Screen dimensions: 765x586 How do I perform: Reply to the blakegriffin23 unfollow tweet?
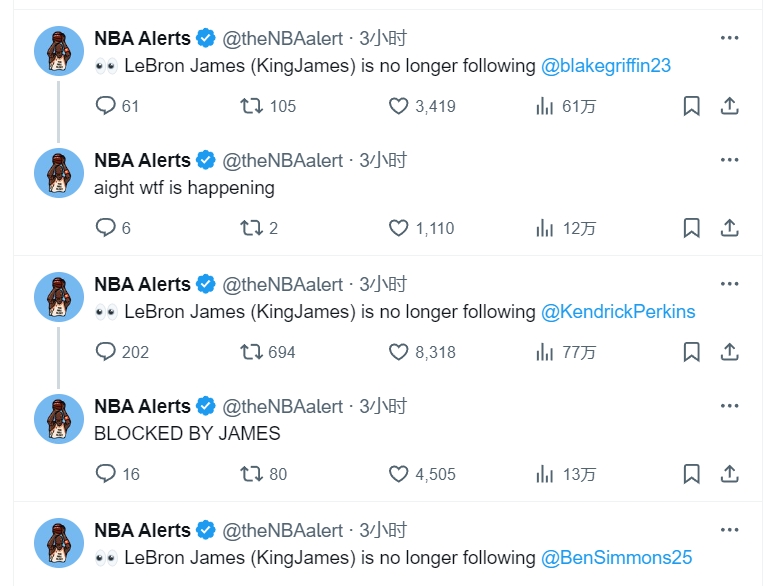point(106,106)
